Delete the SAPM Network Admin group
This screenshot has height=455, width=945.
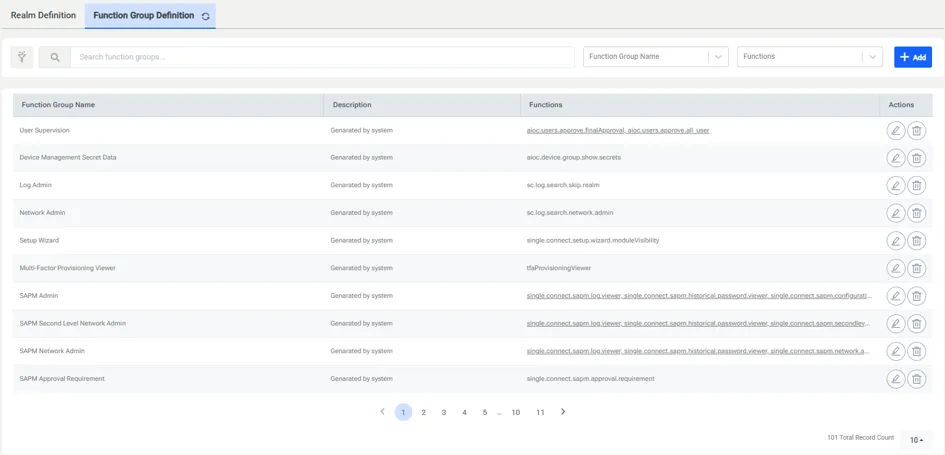917,351
